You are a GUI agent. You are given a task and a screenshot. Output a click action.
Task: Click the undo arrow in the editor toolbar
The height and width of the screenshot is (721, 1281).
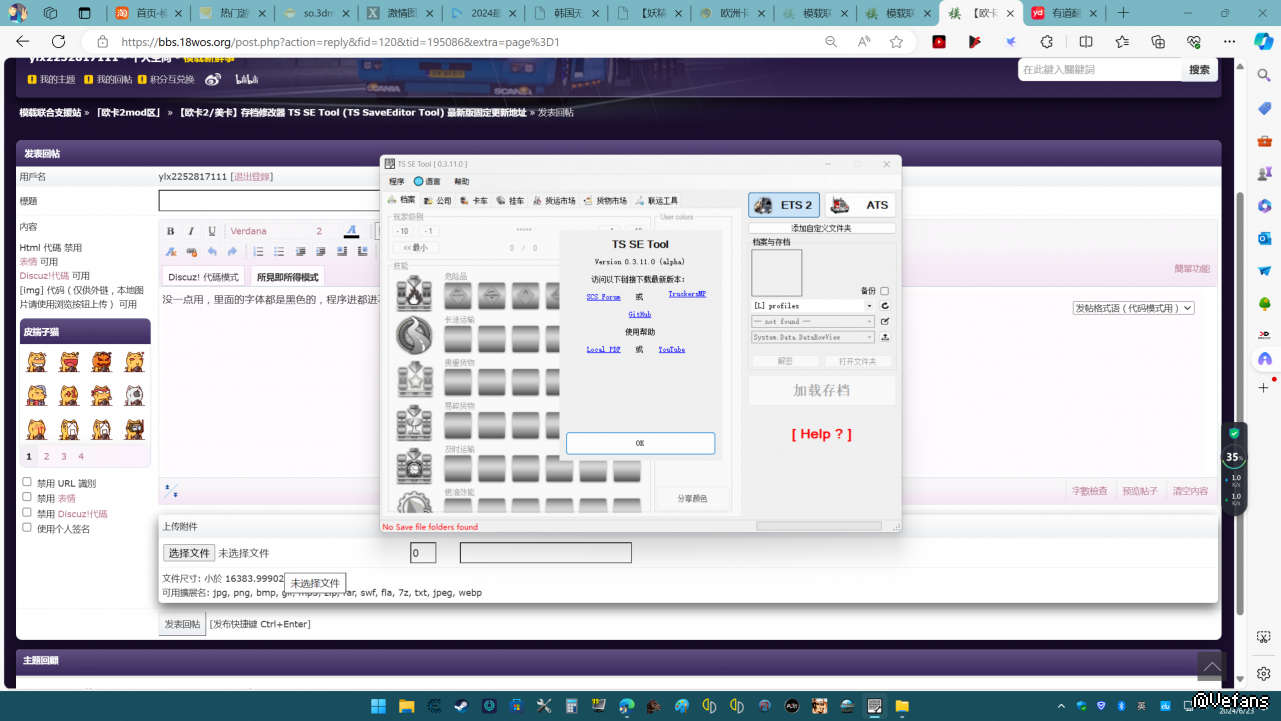tap(212, 252)
